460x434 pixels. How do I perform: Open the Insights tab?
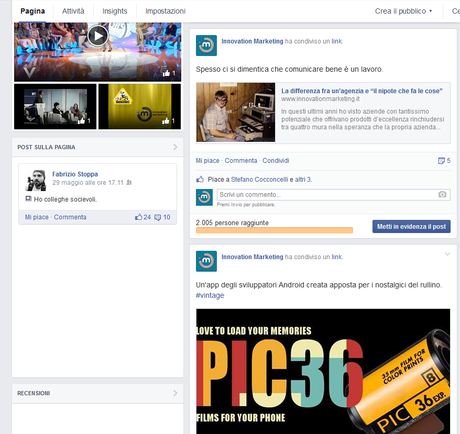click(115, 11)
